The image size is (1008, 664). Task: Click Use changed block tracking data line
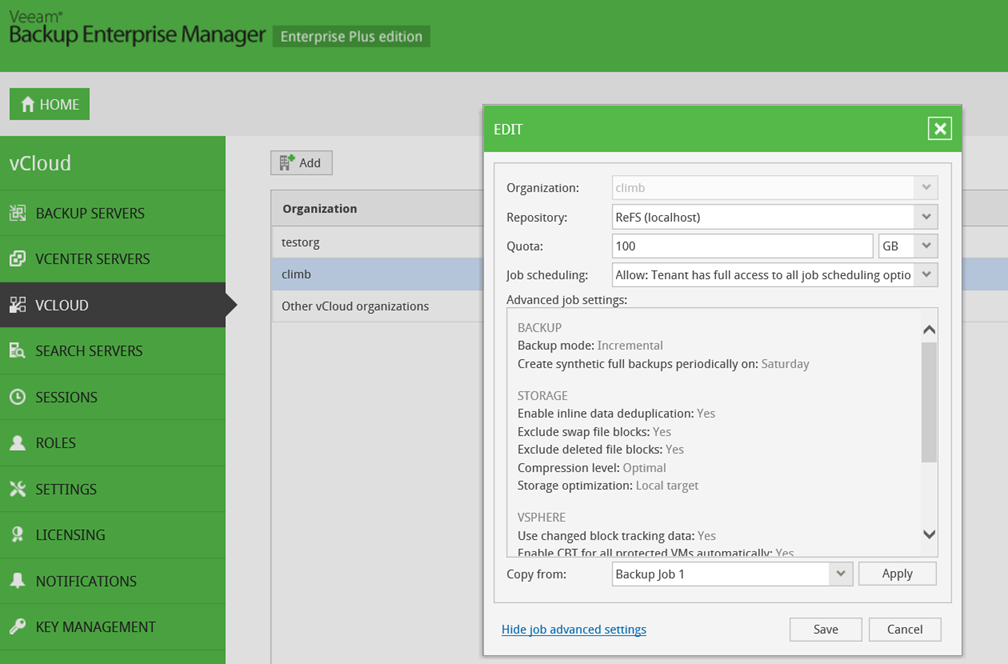(x=616, y=535)
